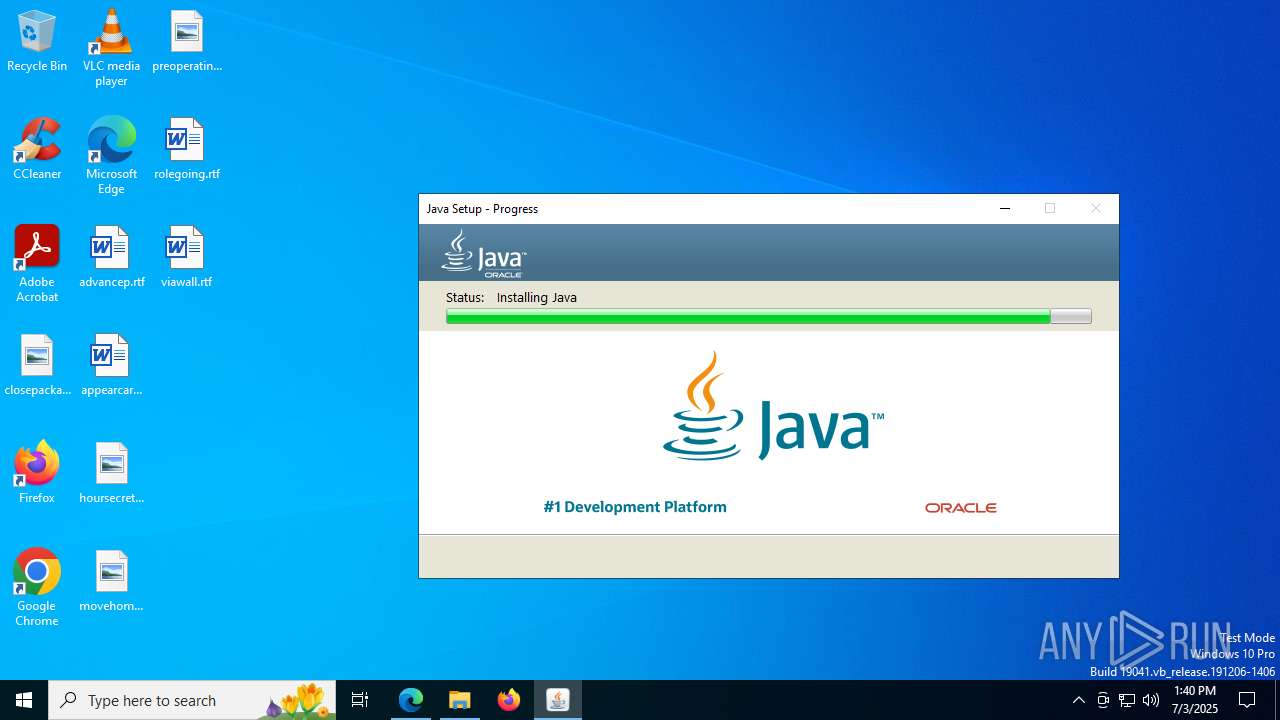Open network status tray icon
Viewport: 1280px width, 720px height.
pyautogui.click(x=1127, y=700)
